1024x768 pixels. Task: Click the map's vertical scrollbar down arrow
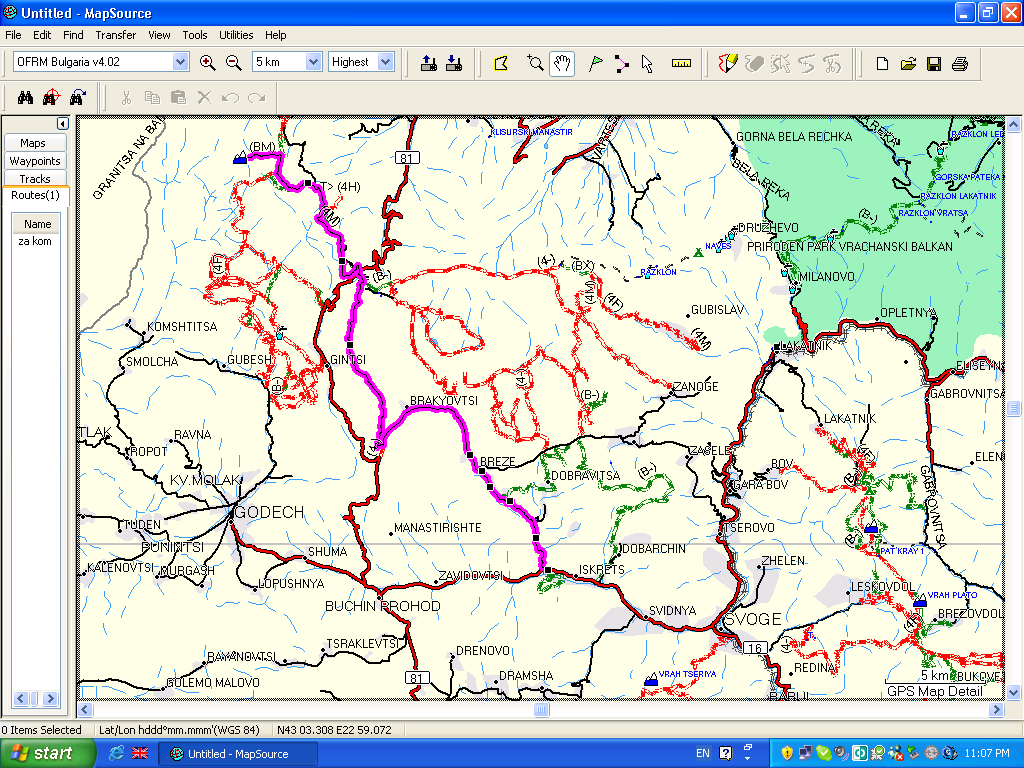(1013, 692)
